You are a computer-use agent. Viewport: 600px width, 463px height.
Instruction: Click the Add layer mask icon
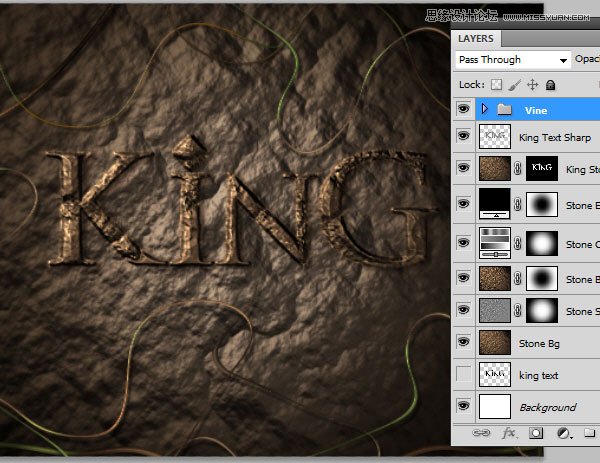pyautogui.click(x=536, y=433)
